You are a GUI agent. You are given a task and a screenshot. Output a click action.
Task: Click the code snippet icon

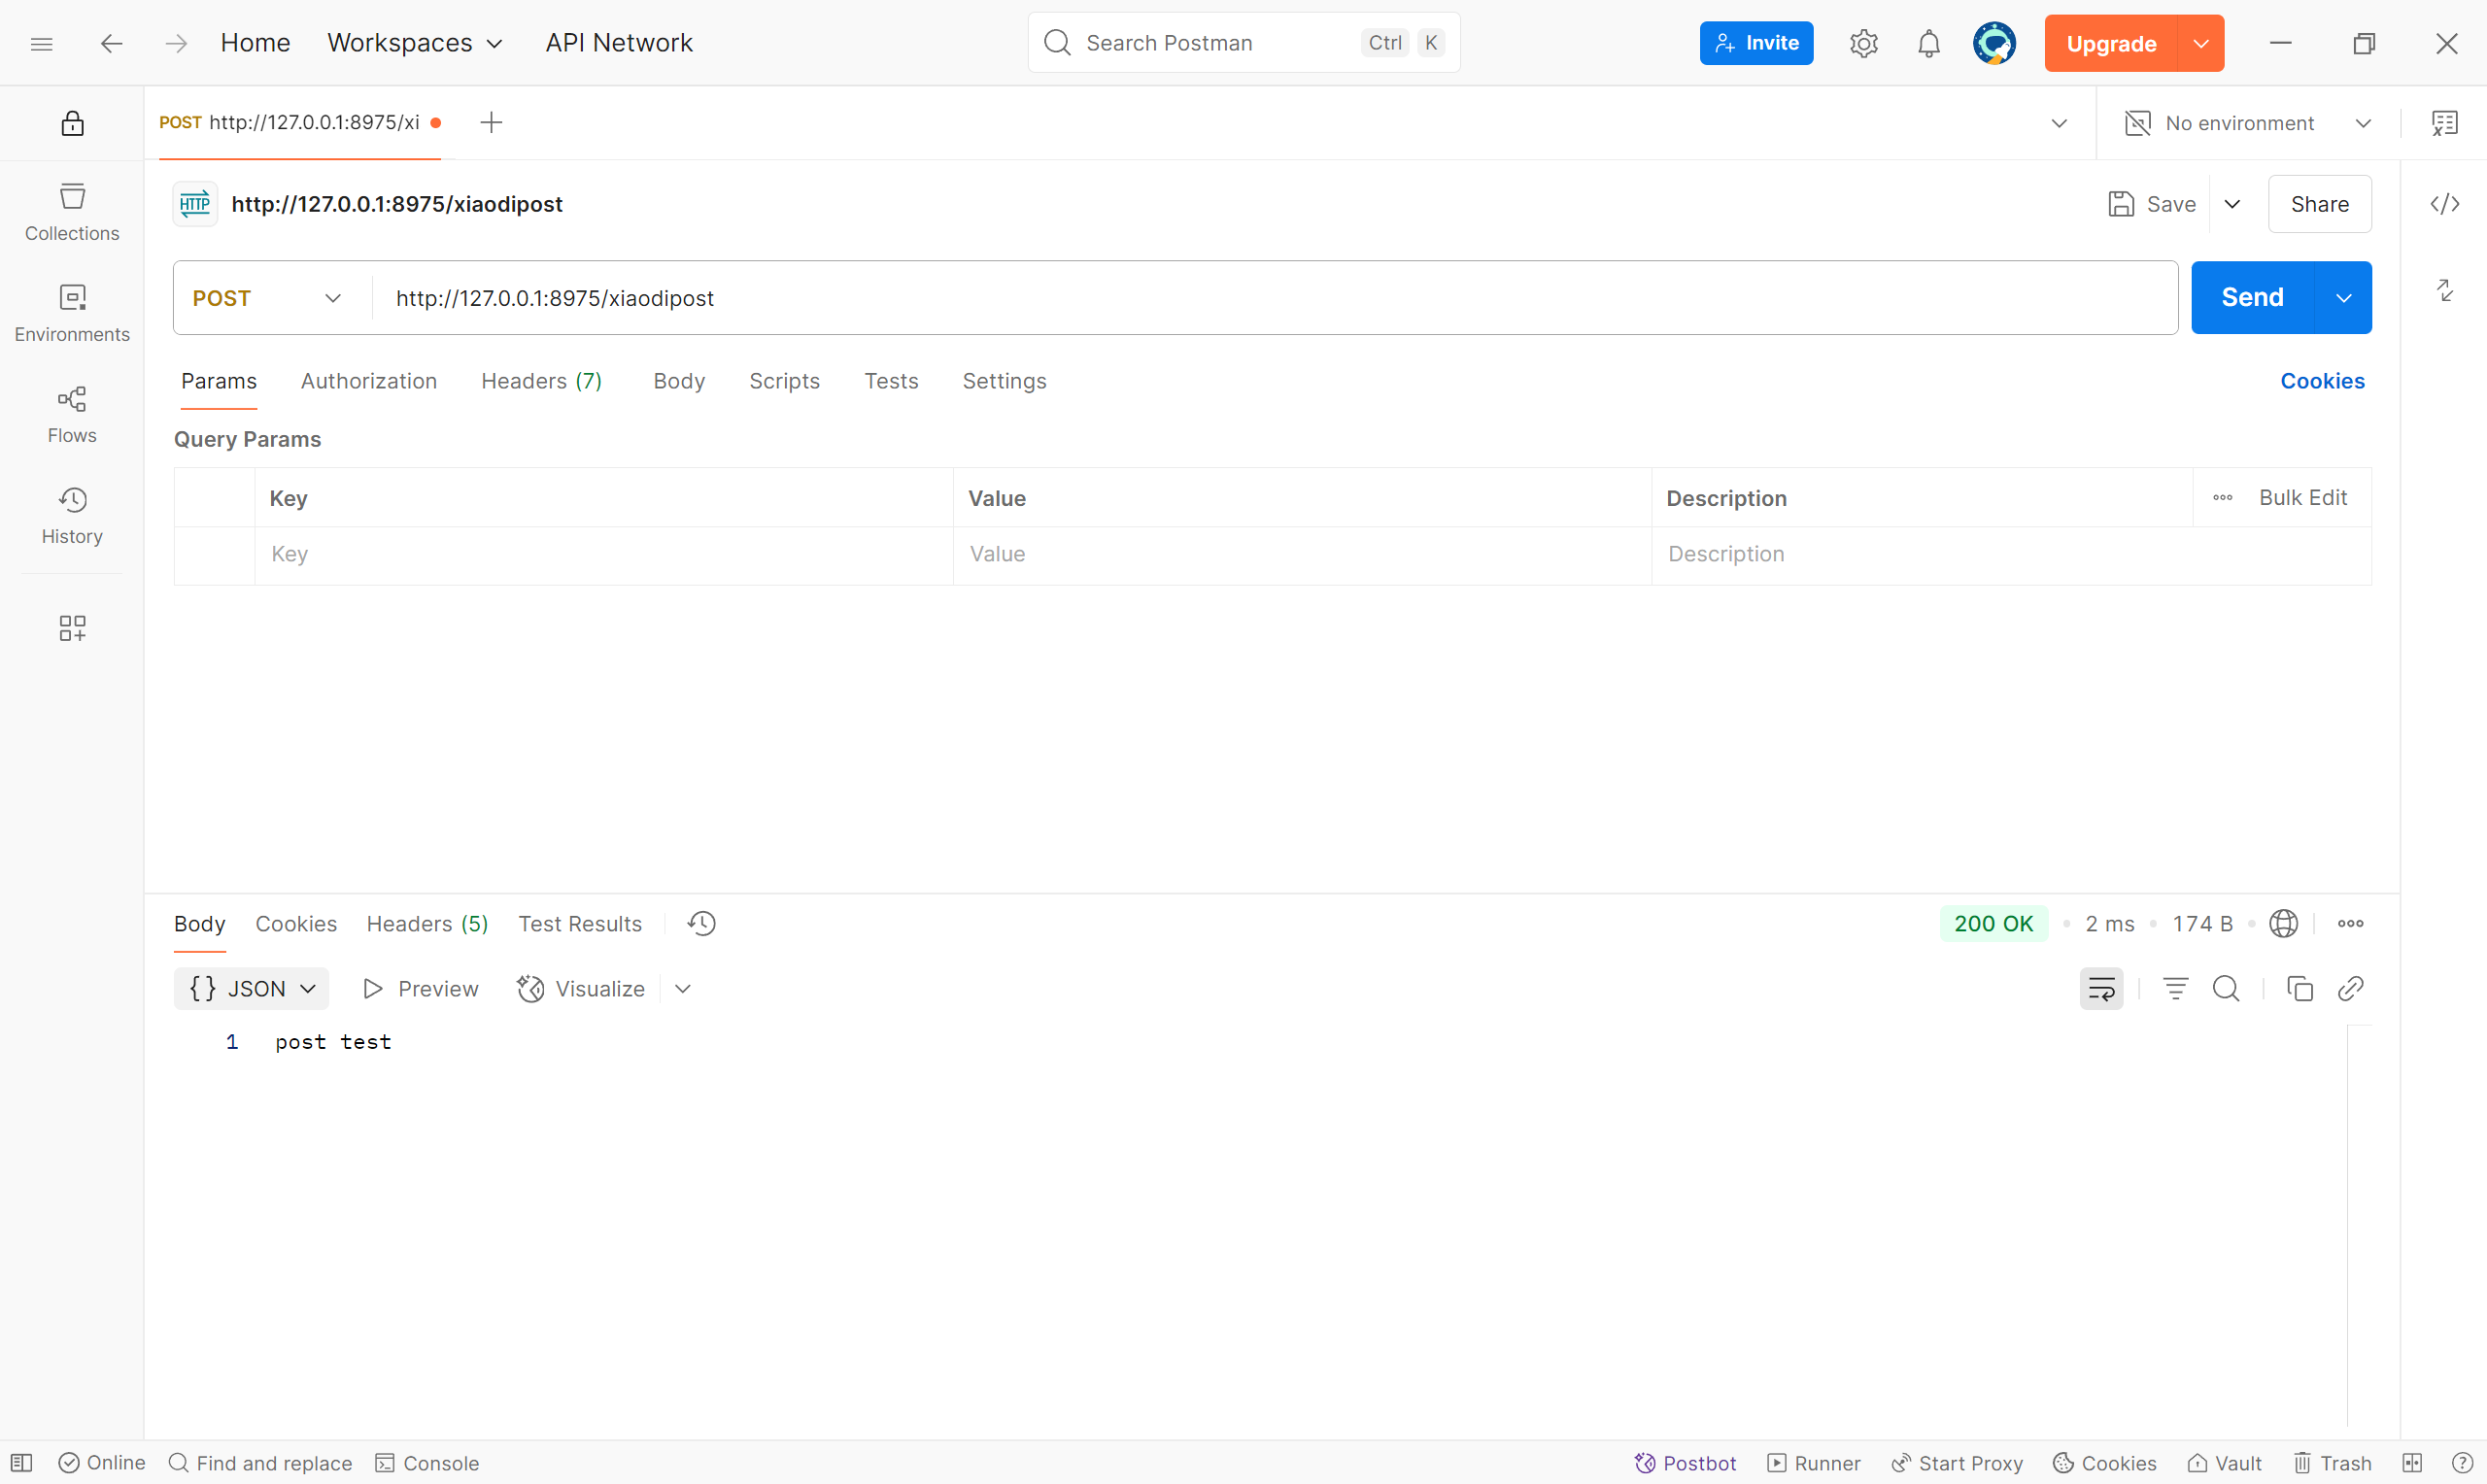pos(2444,204)
